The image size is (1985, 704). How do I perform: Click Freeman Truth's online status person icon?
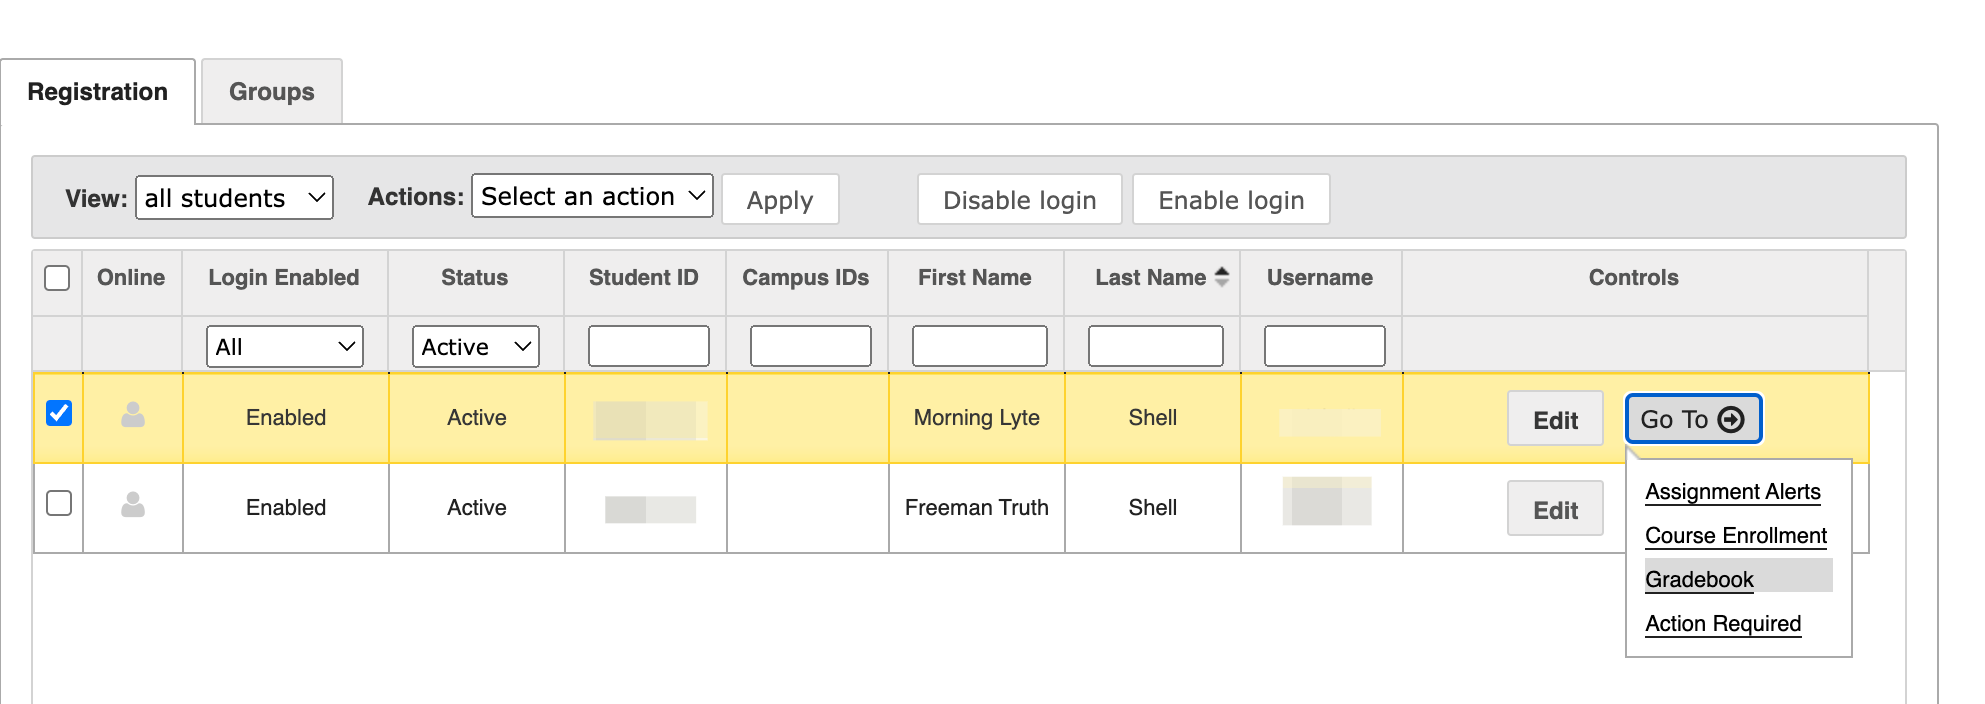133,505
